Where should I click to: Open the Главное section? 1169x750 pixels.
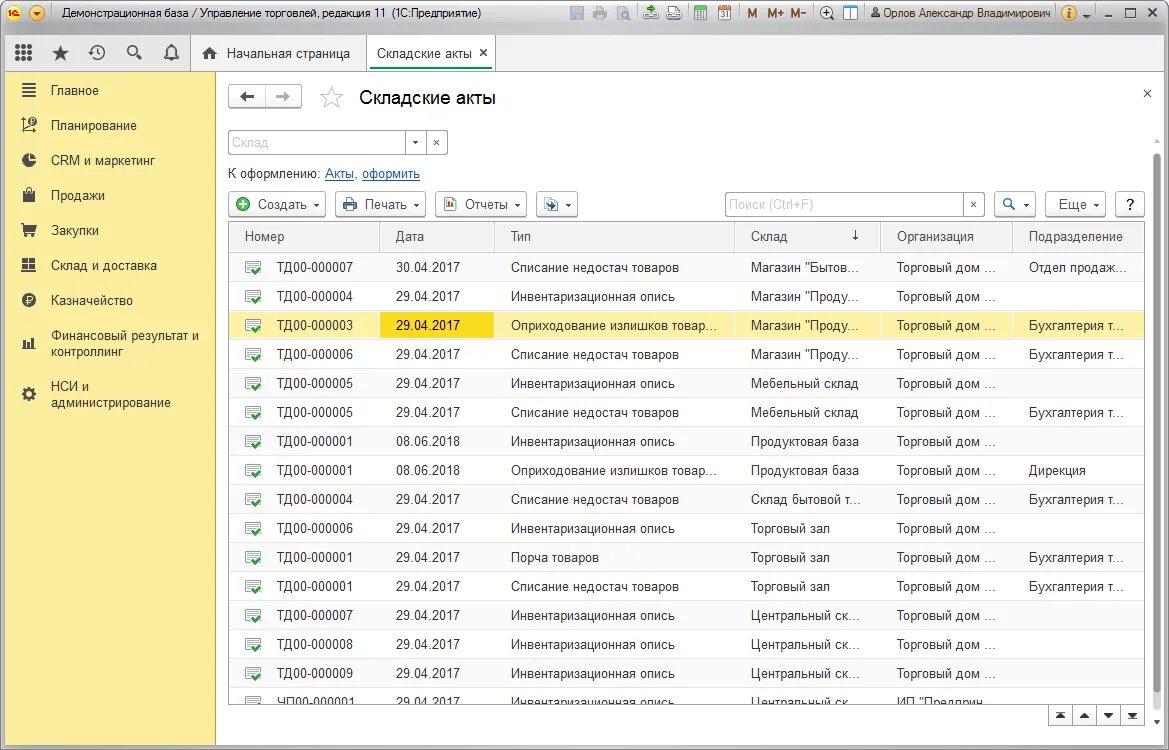[74, 90]
